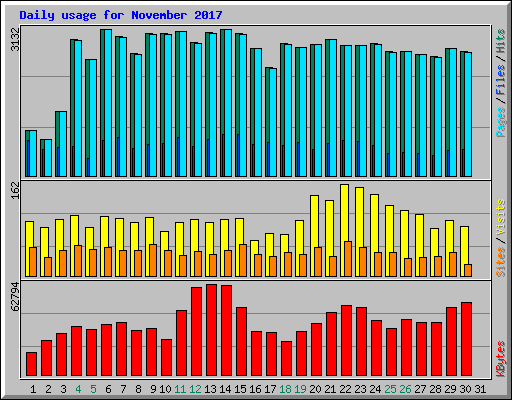Click the cyan files bar for day 6
Screen dimensions: 512x400
click(x=108, y=103)
